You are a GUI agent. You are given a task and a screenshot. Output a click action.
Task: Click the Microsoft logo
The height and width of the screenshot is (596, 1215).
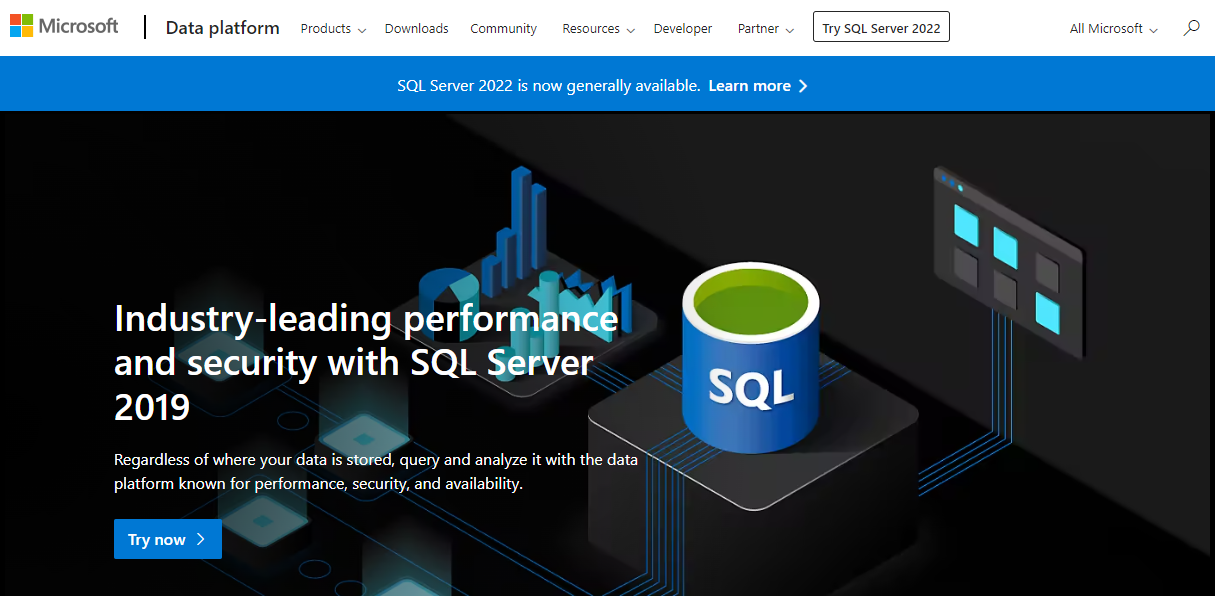(x=64, y=27)
